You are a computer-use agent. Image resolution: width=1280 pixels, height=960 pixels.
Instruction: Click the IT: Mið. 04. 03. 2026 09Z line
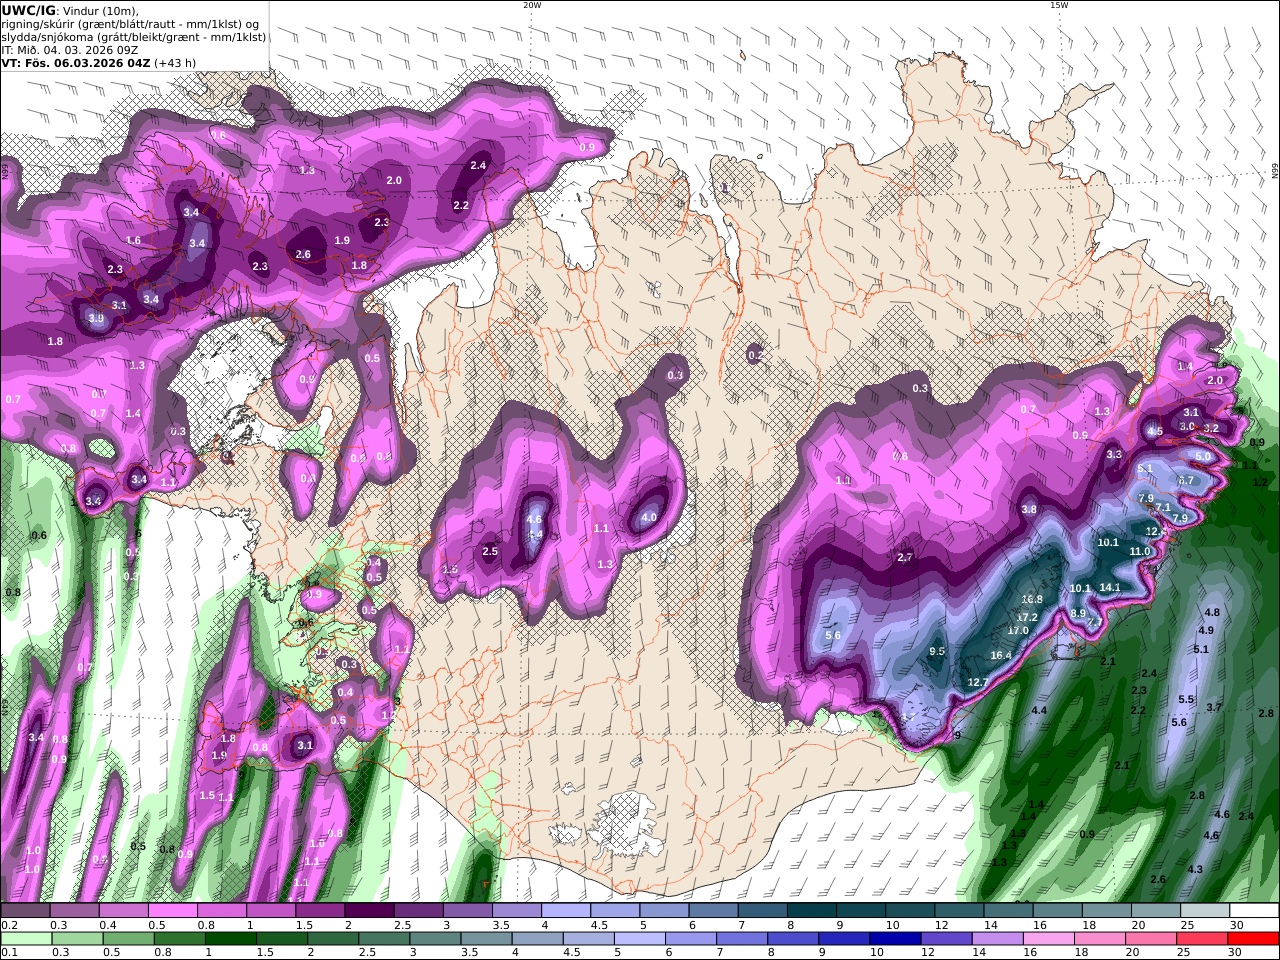[70, 49]
